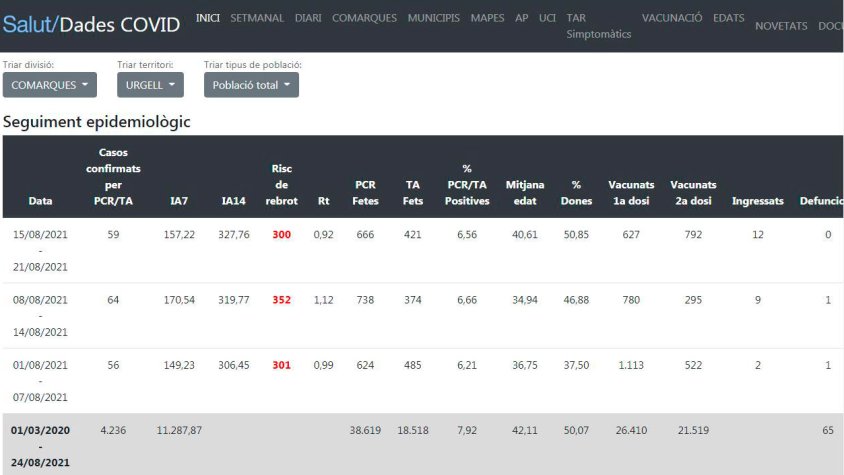Click the red risk value 352
The width and height of the screenshot is (844, 475).
pyautogui.click(x=281, y=300)
